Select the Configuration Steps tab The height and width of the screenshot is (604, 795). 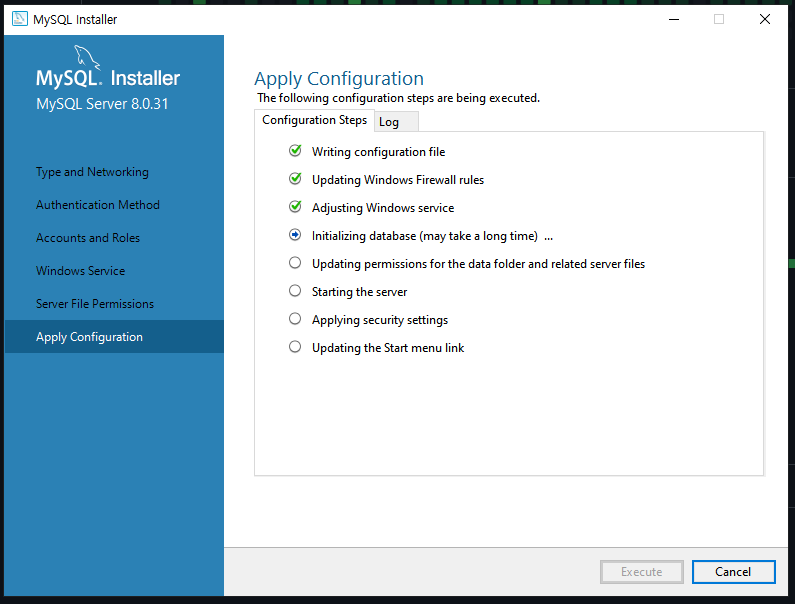pos(314,120)
